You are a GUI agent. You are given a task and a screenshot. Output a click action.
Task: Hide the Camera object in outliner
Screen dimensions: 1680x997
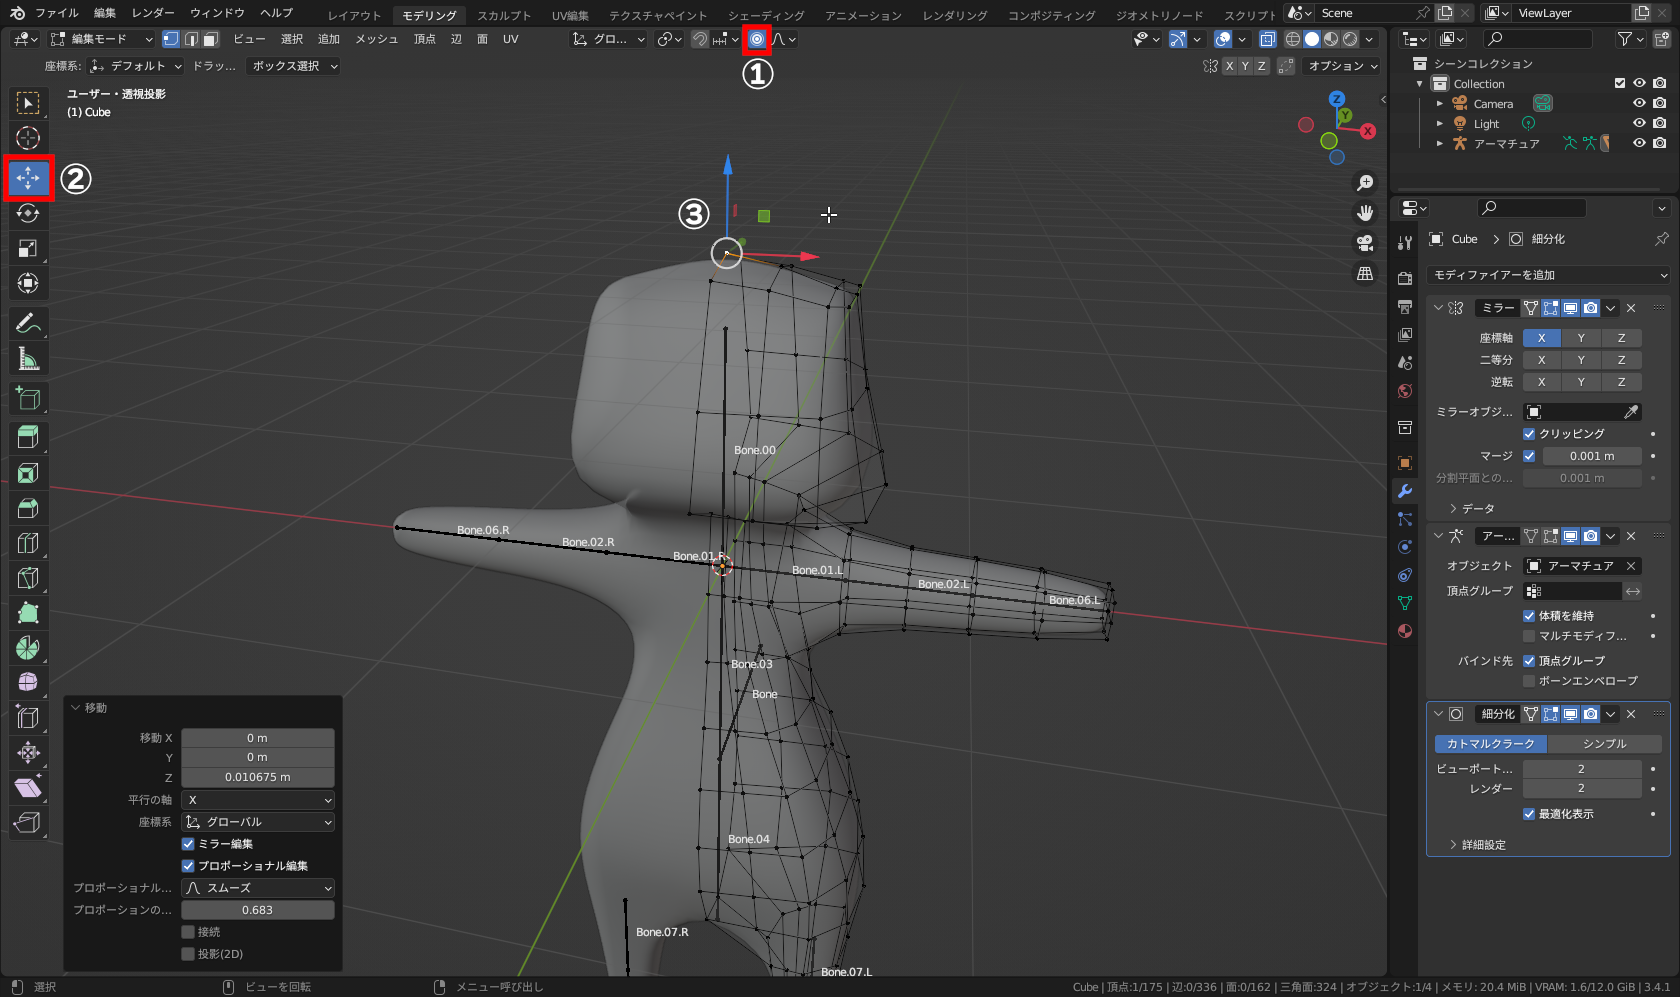(x=1639, y=104)
